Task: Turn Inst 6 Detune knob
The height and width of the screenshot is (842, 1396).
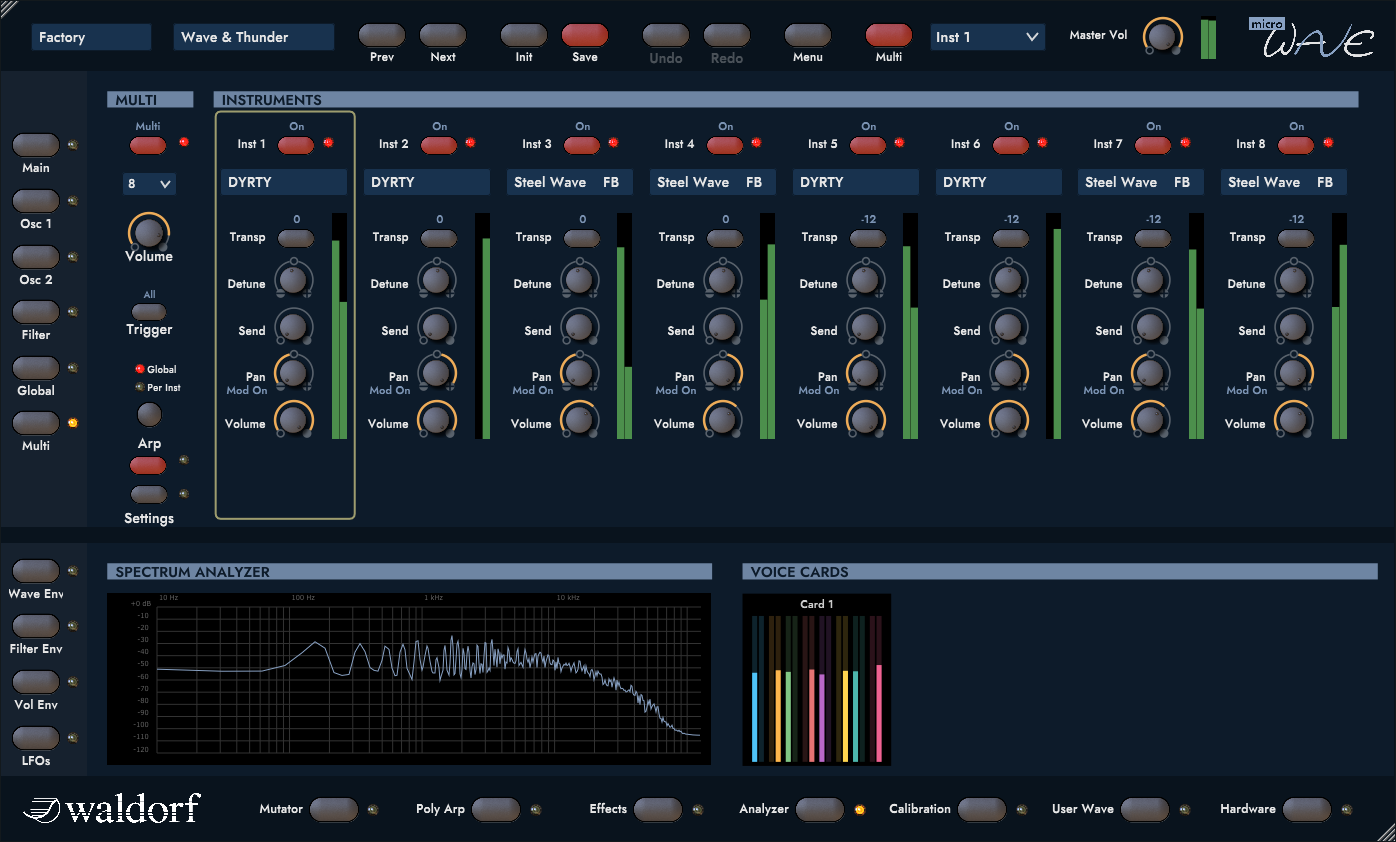Action: coord(1008,279)
